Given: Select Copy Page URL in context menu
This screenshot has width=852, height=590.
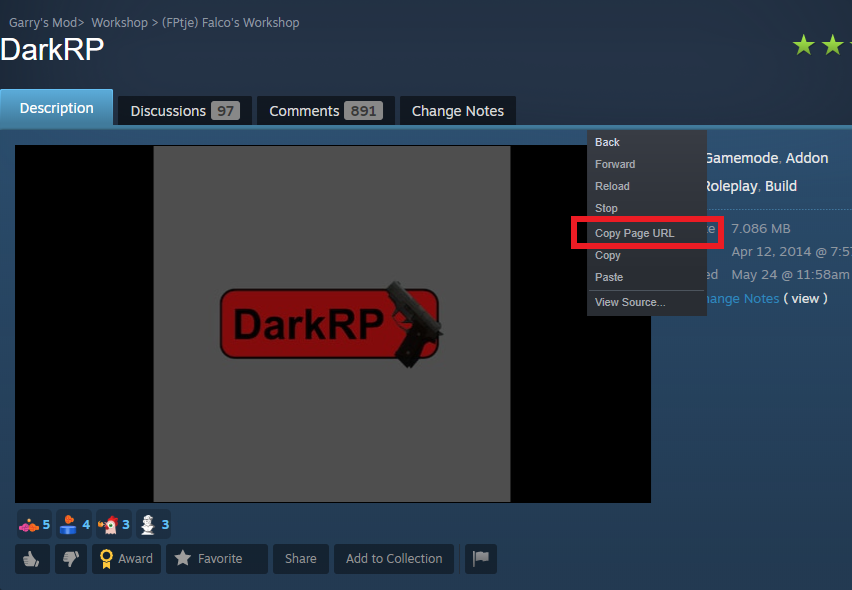Looking at the screenshot, I should point(647,233).
